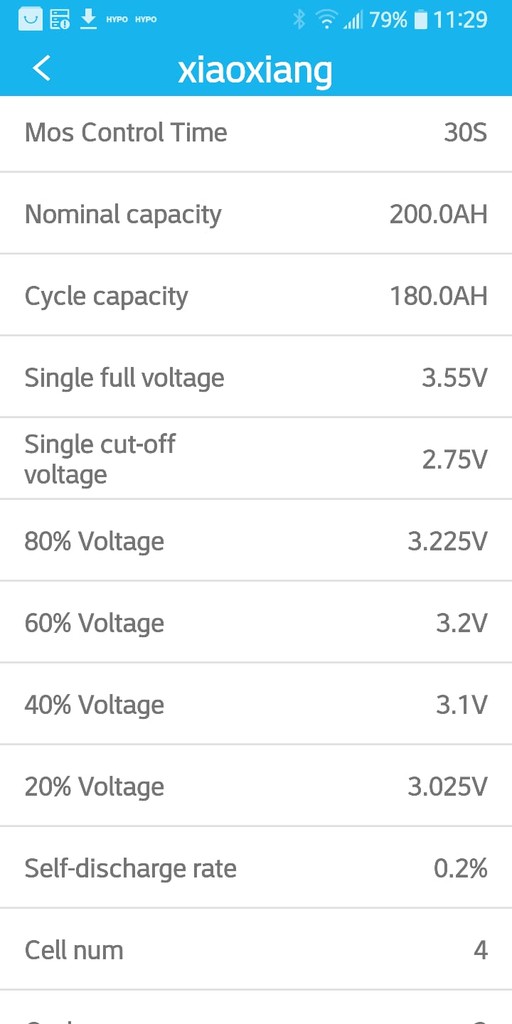This screenshot has width=512, height=1024.
Task: Select the Cycle capacity row
Action: click(256, 296)
